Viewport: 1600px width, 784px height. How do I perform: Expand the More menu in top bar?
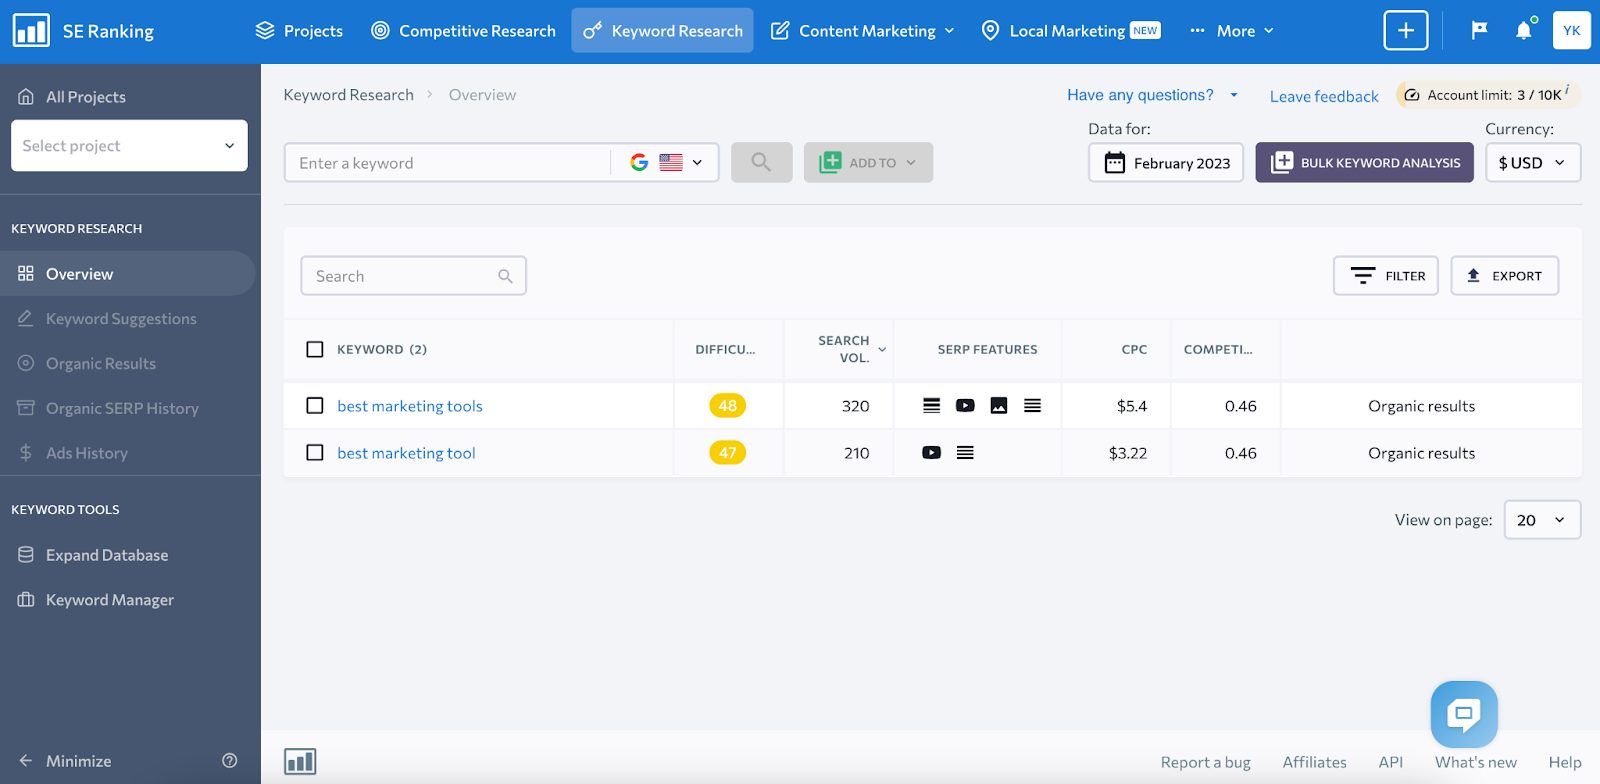click(1231, 30)
